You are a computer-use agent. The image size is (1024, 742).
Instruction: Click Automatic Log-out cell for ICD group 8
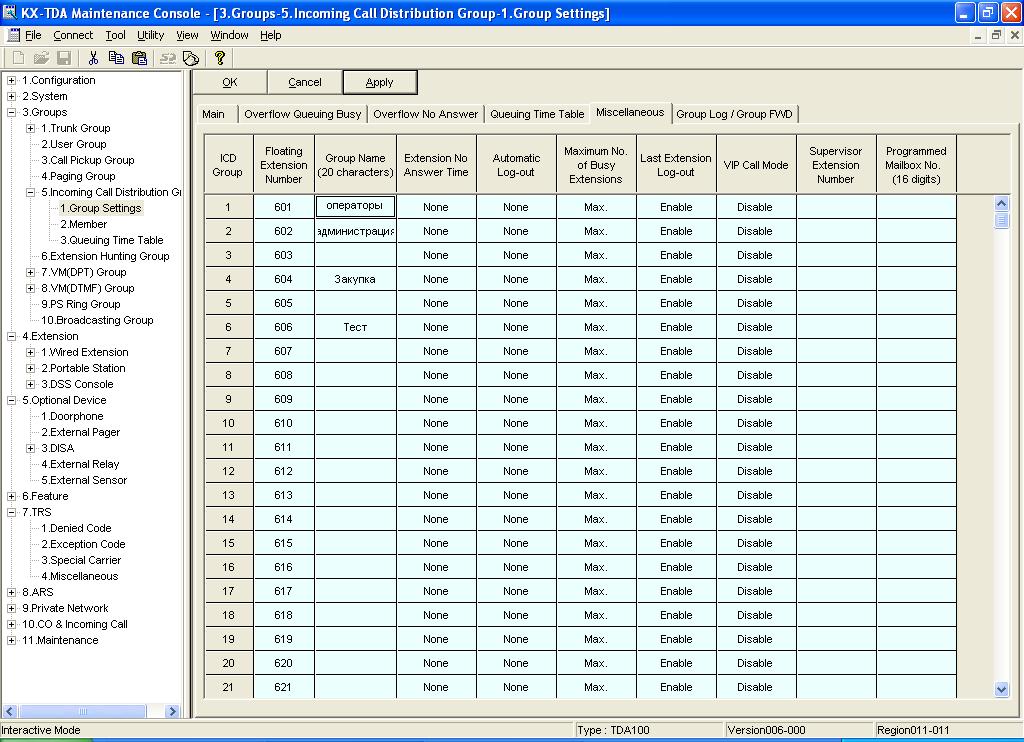[516, 375]
